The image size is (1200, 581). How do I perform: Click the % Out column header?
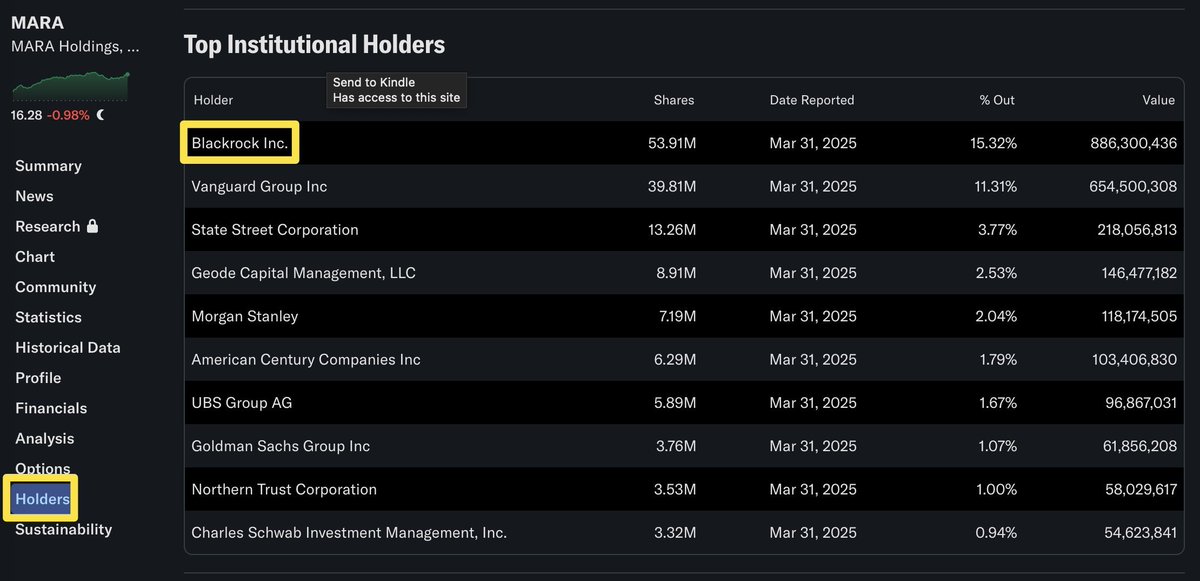(997, 100)
